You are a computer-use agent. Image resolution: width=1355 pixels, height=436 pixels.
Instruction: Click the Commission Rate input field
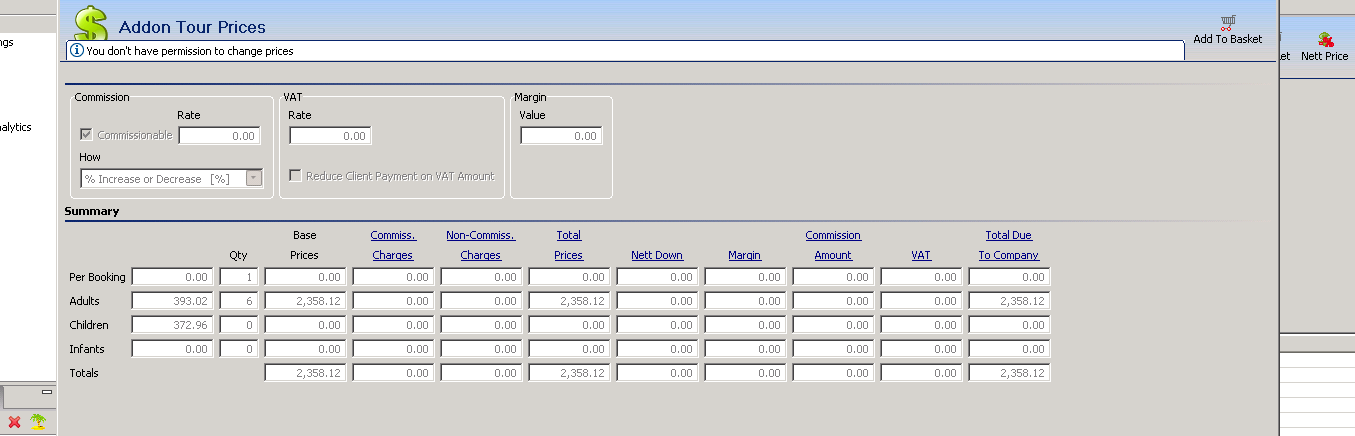tap(219, 136)
